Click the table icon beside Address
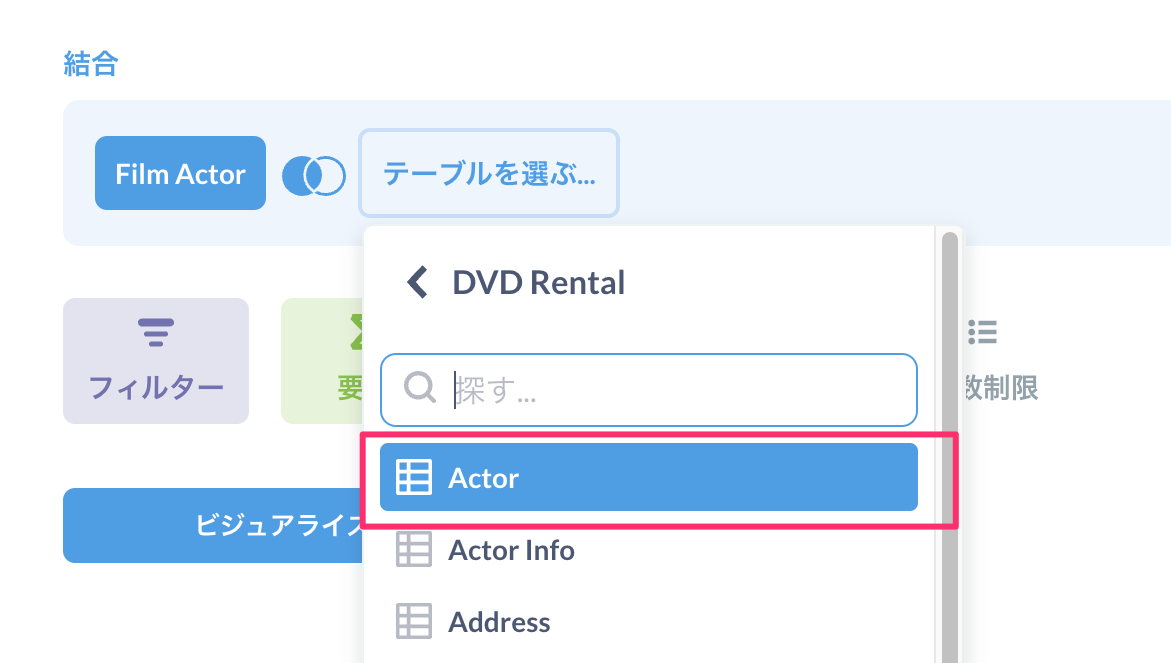 pos(414,622)
